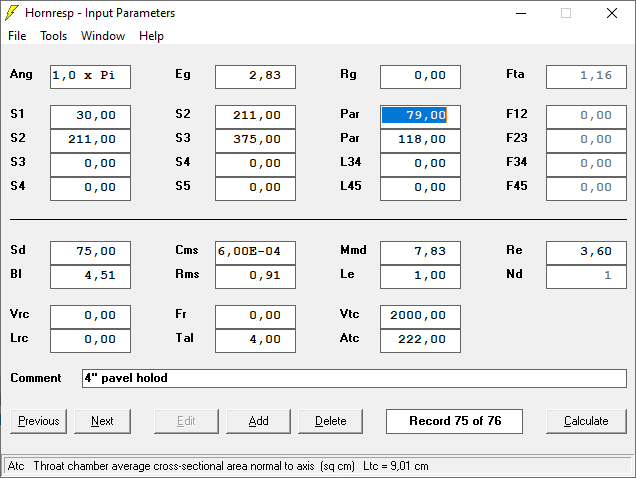
Task: Click the Hornresp lightning bolt title icon
Action: pos(12,13)
